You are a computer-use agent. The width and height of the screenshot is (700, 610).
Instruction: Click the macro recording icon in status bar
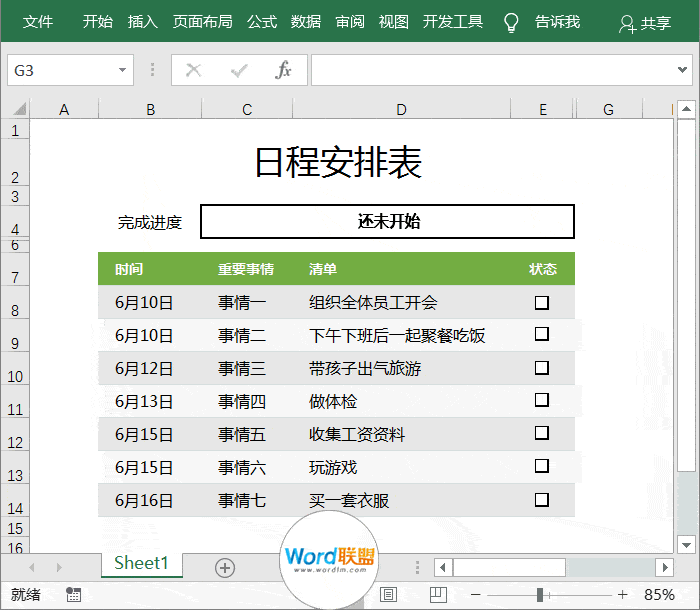(73, 594)
